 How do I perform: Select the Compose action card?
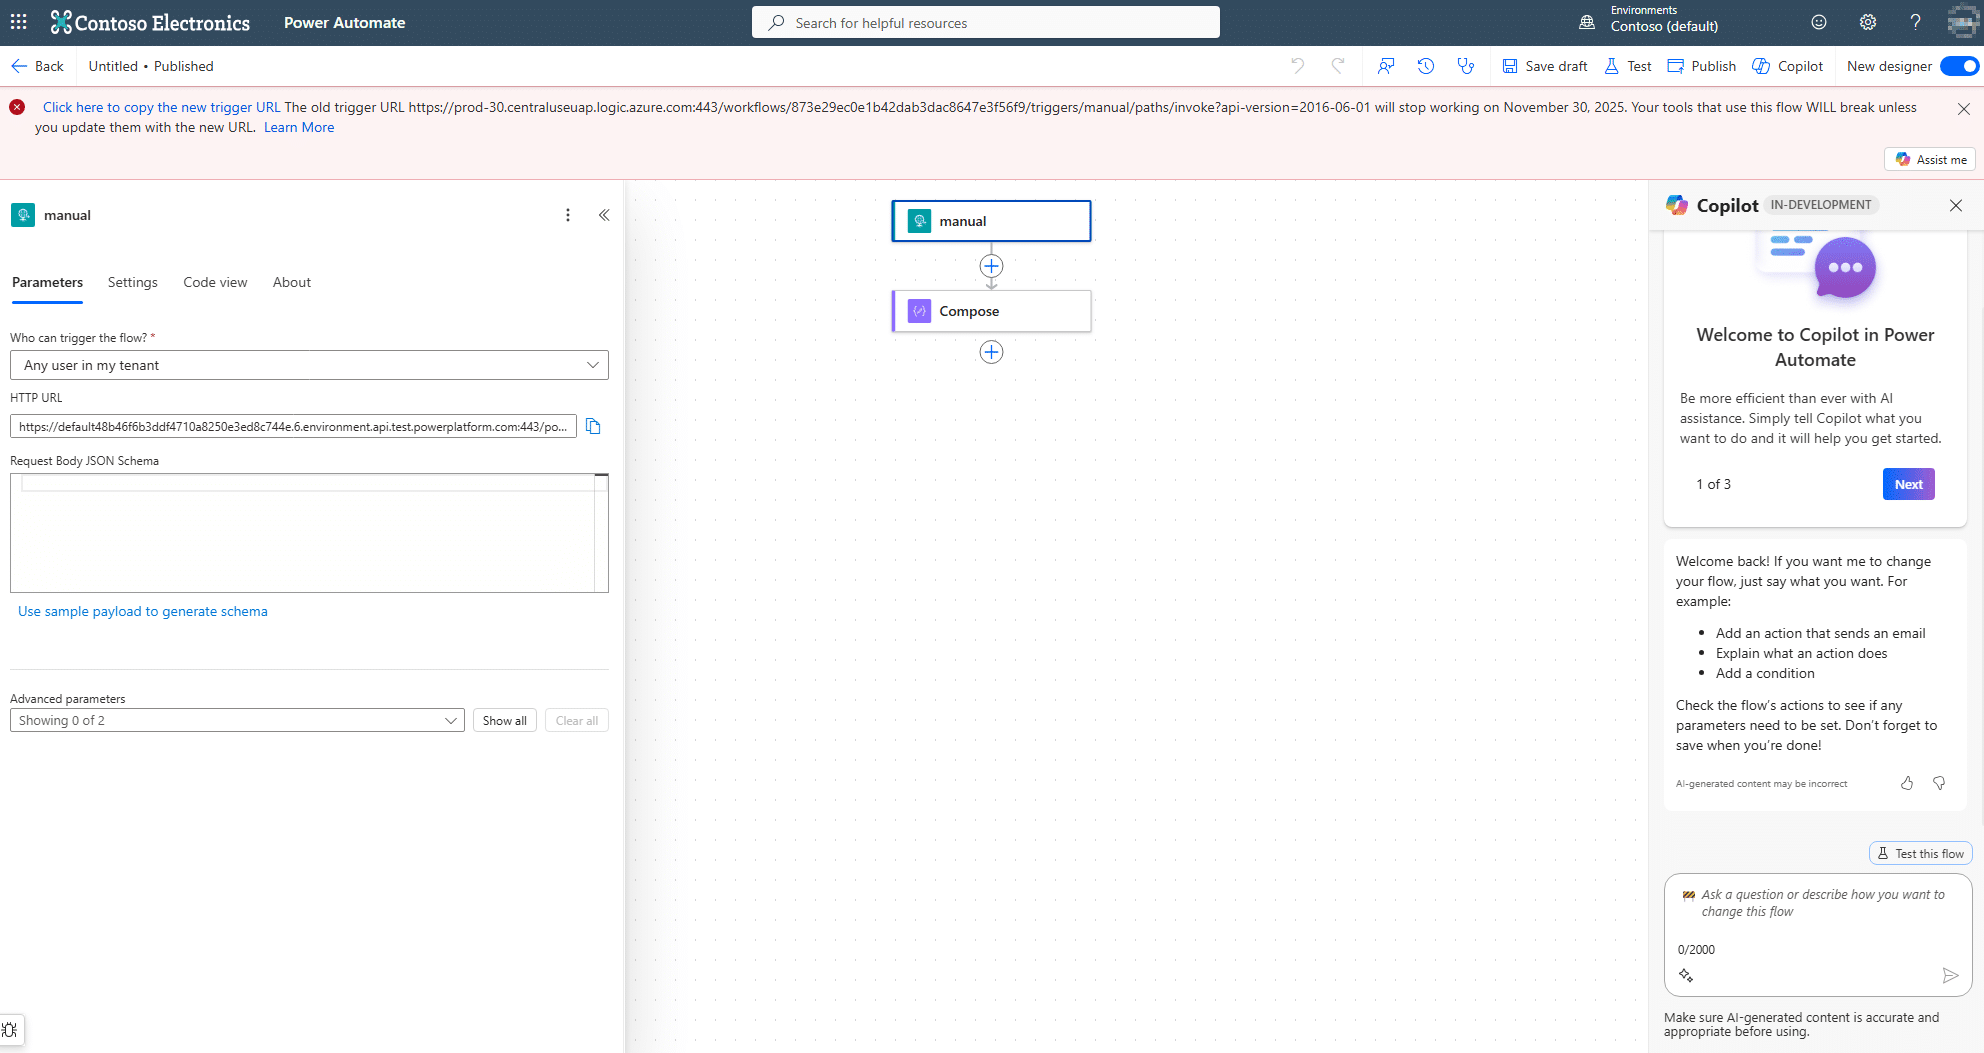(x=991, y=311)
